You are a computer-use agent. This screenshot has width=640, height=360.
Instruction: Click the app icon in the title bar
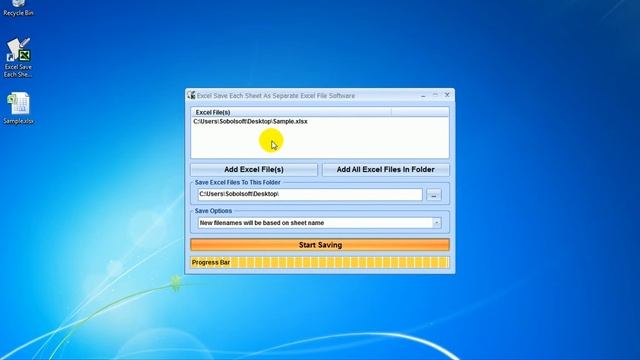pyautogui.click(x=191, y=95)
